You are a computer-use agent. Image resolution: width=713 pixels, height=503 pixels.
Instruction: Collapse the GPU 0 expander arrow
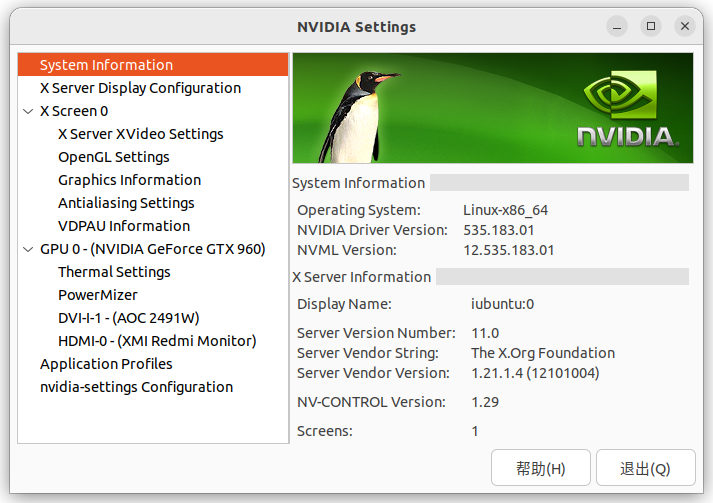click(x=28, y=249)
